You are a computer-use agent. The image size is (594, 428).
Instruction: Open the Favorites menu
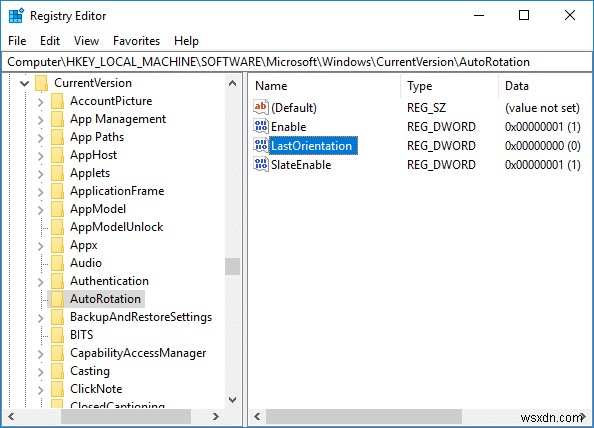click(x=136, y=41)
